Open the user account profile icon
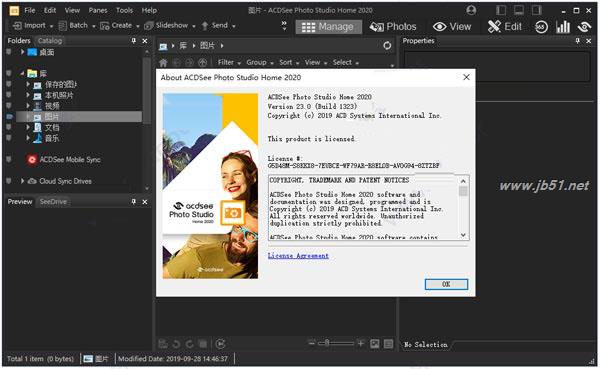This screenshot has width=600, height=369. tap(471, 10)
